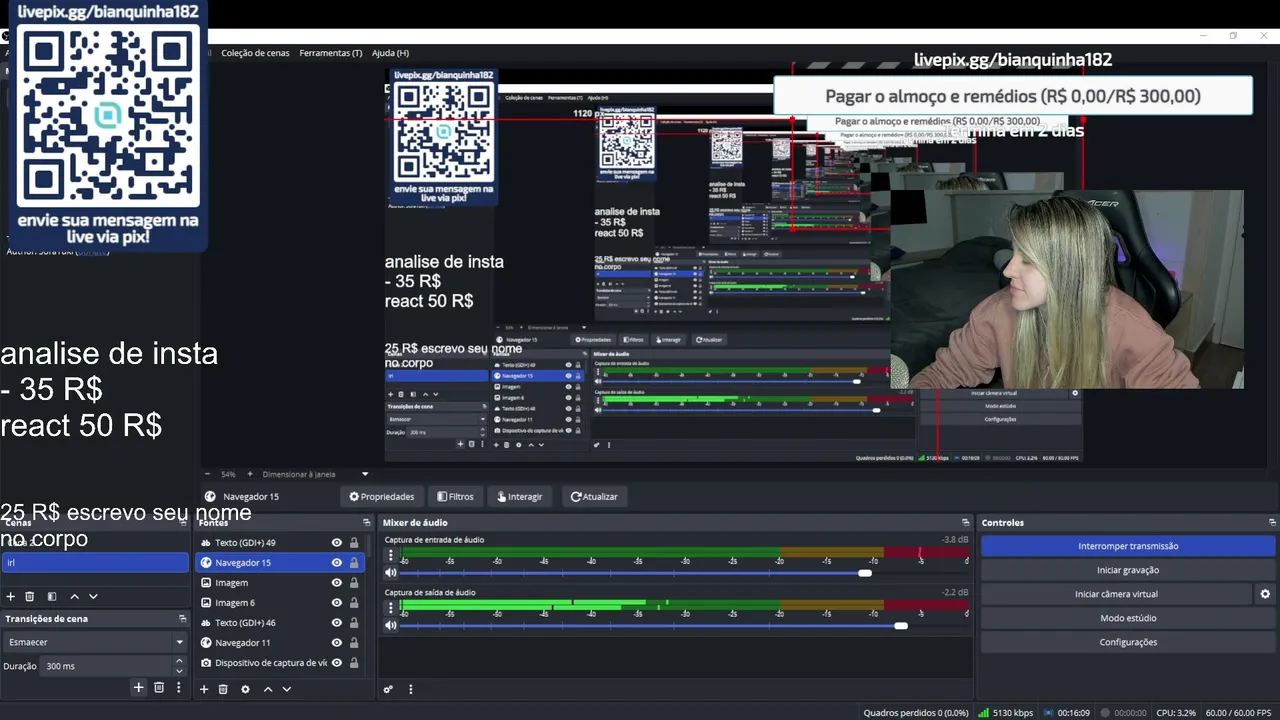Click the Interagir button
This screenshot has height=720, width=1280.
(520, 496)
